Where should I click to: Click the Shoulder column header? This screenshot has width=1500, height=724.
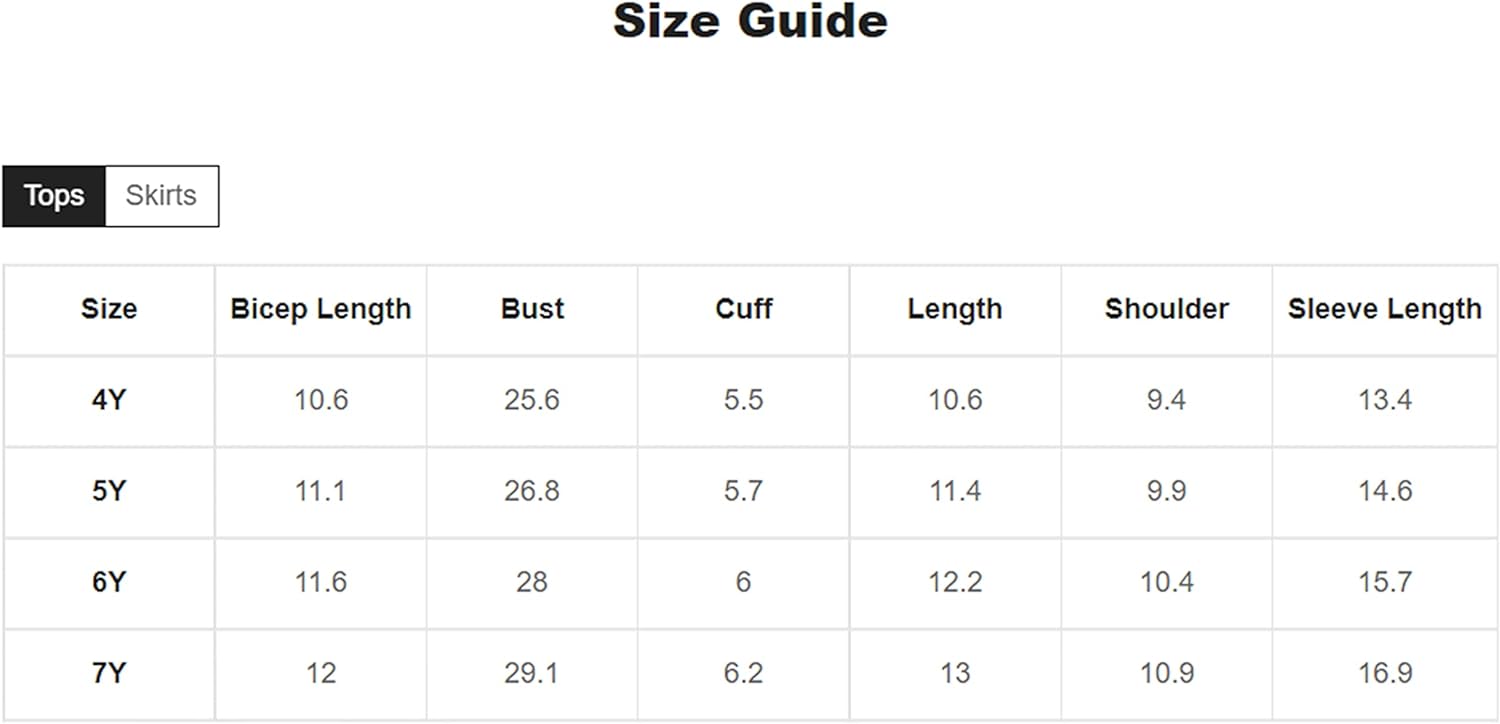(x=1167, y=309)
